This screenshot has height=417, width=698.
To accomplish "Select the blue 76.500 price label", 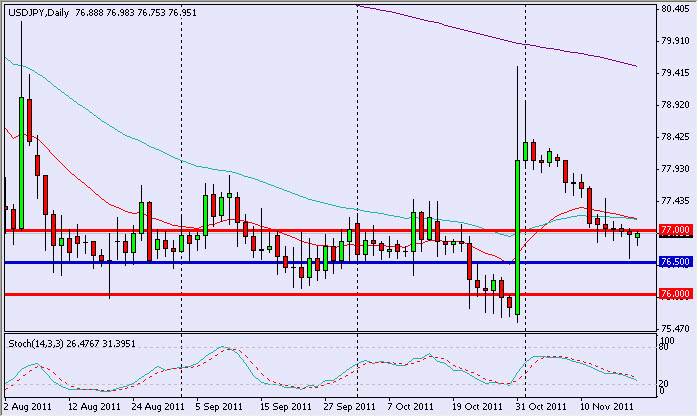I will (675, 262).
